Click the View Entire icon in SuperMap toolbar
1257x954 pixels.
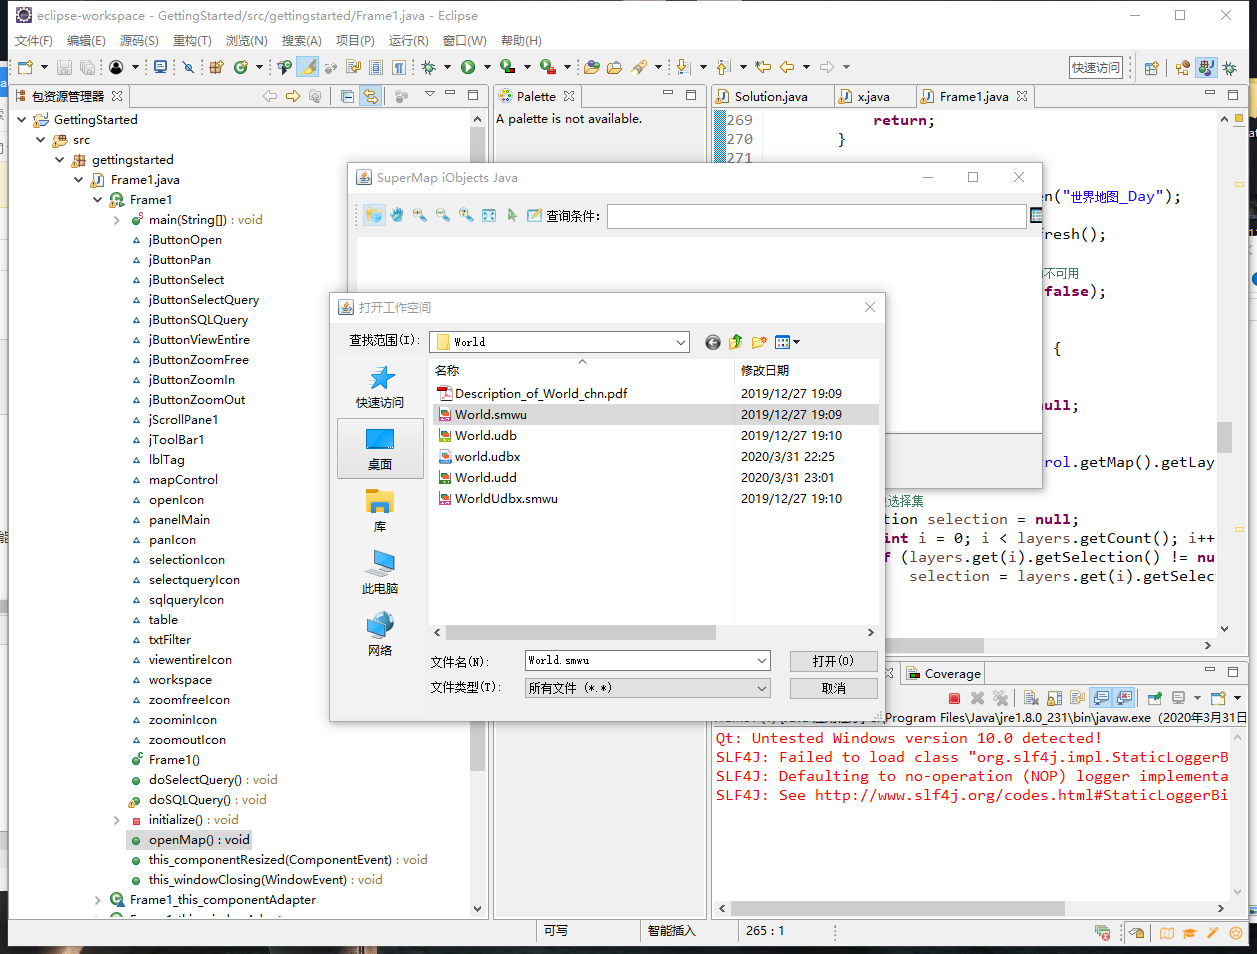(x=489, y=215)
